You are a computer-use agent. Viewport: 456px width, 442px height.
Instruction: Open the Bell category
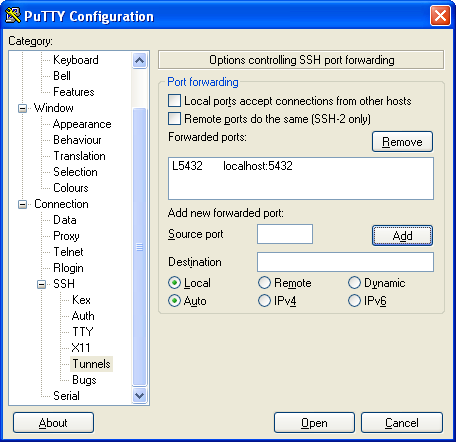pyautogui.click(x=62, y=76)
